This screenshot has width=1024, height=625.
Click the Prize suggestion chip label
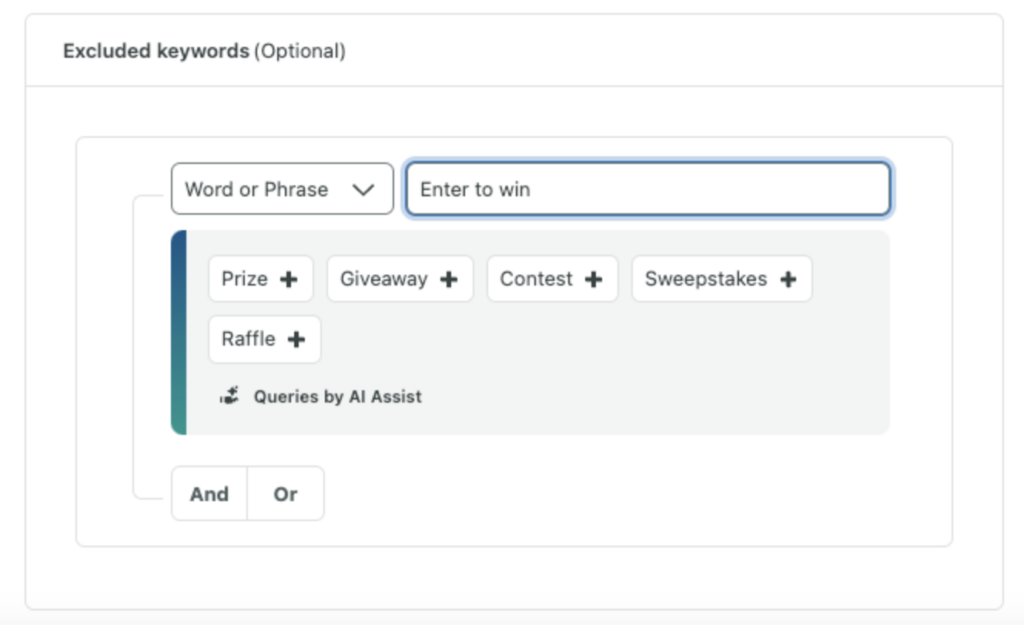pyautogui.click(x=244, y=279)
